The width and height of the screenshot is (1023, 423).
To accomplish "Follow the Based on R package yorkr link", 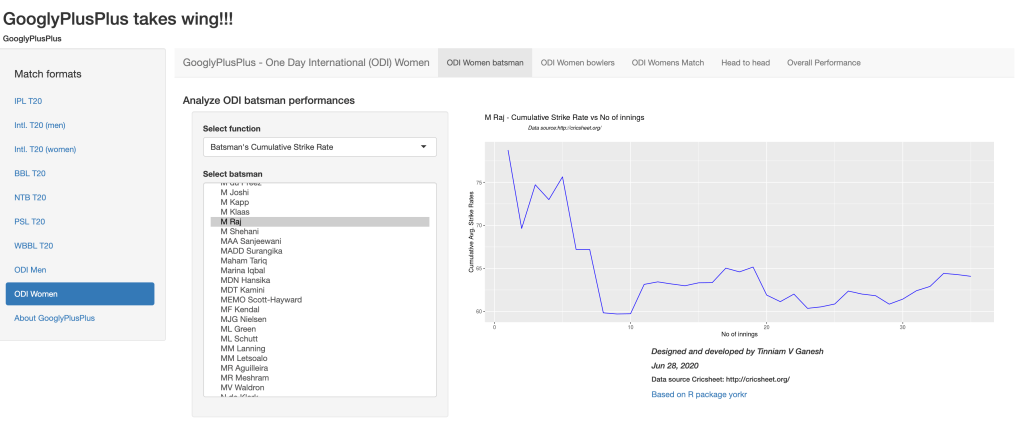I will click(699, 395).
